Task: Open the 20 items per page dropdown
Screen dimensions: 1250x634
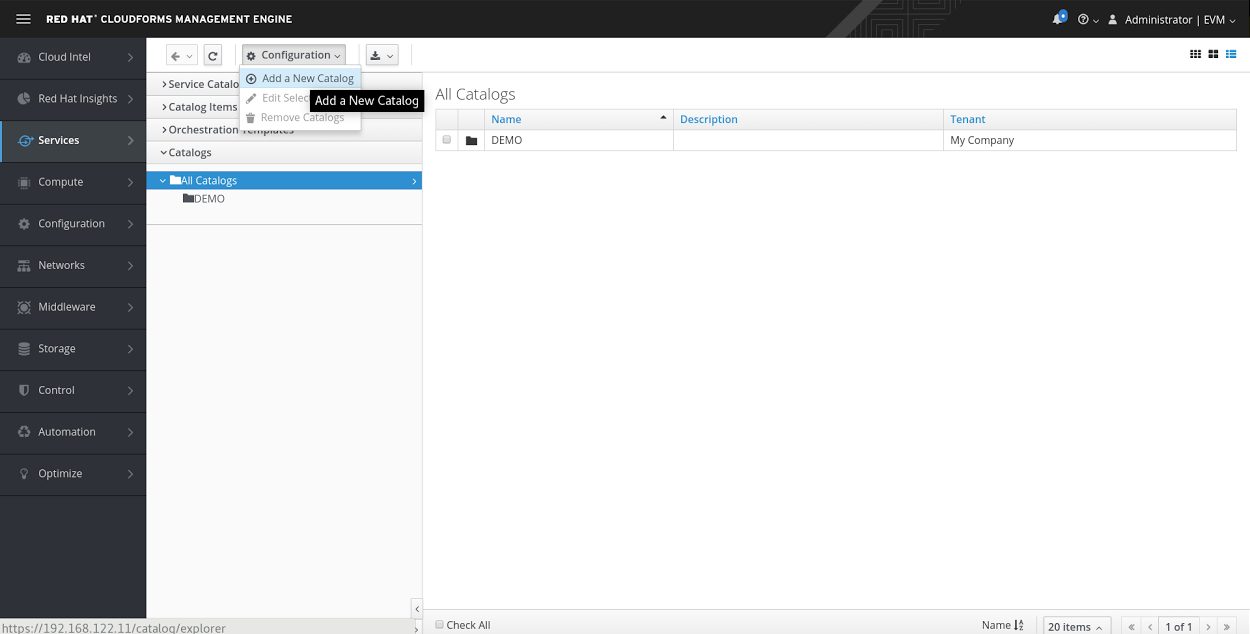Action: click(x=1075, y=626)
